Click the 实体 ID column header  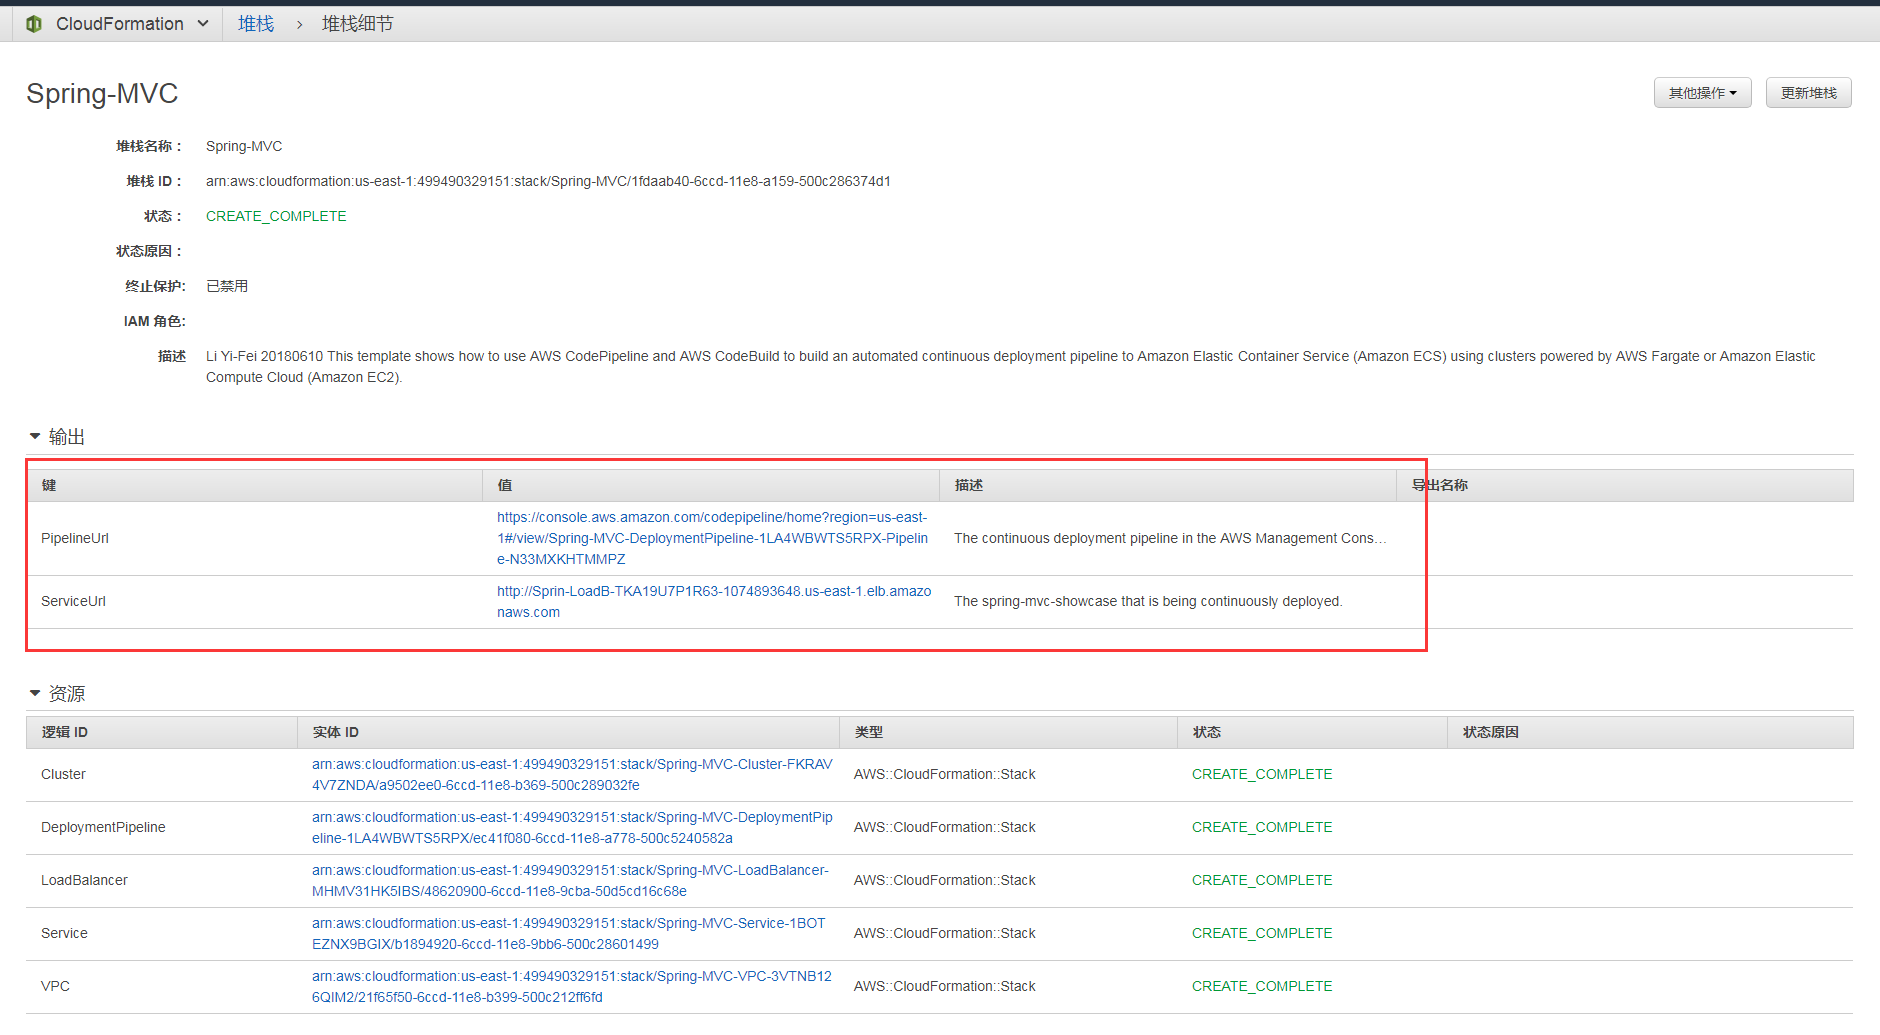coord(568,732)
